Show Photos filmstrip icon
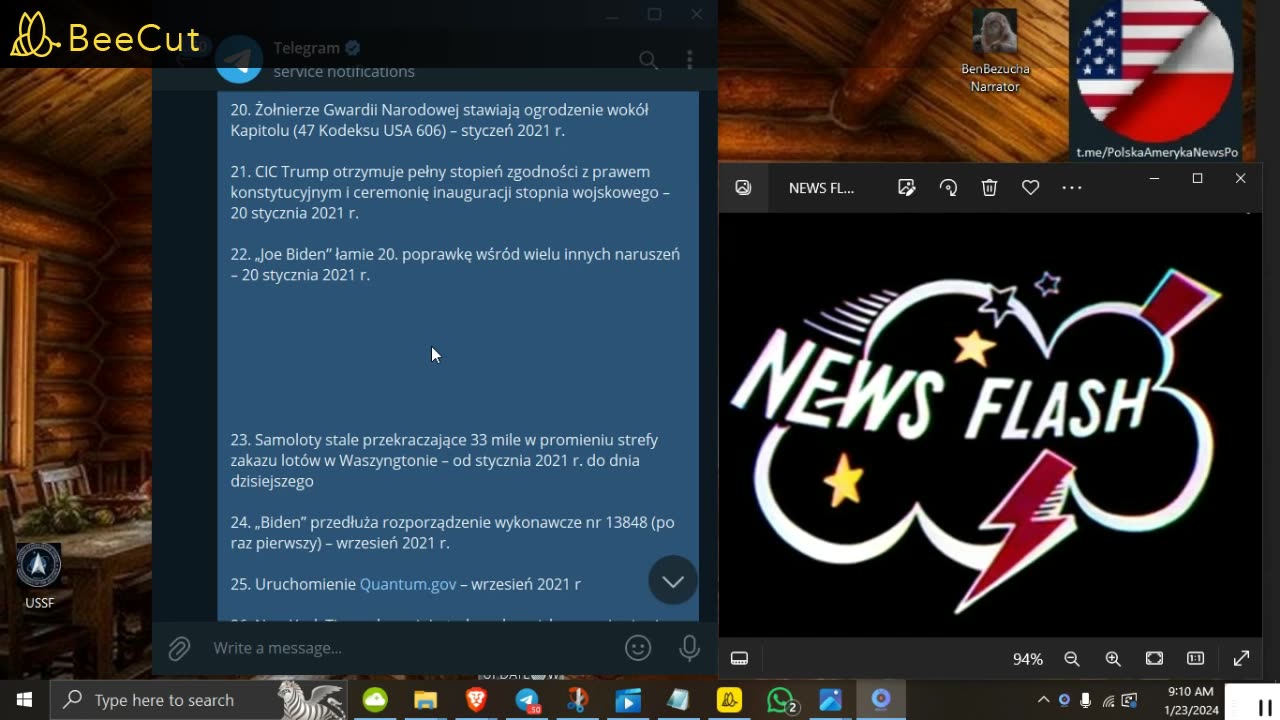 739,658
